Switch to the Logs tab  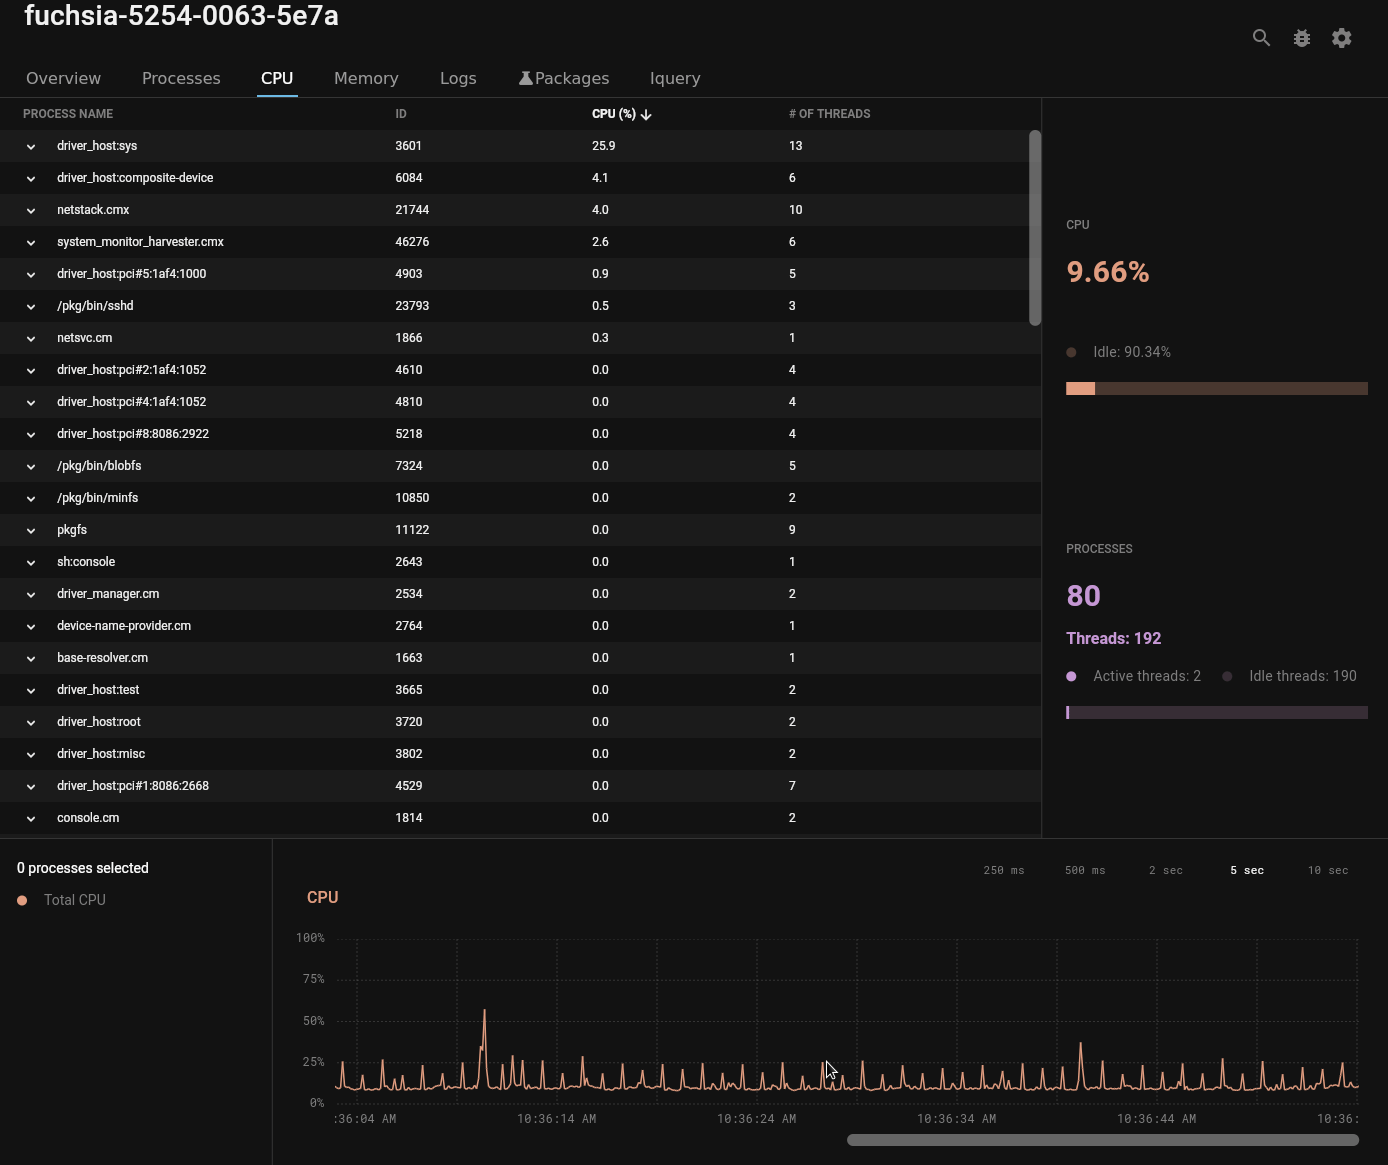pyautogui.click(x=458, y=78)
